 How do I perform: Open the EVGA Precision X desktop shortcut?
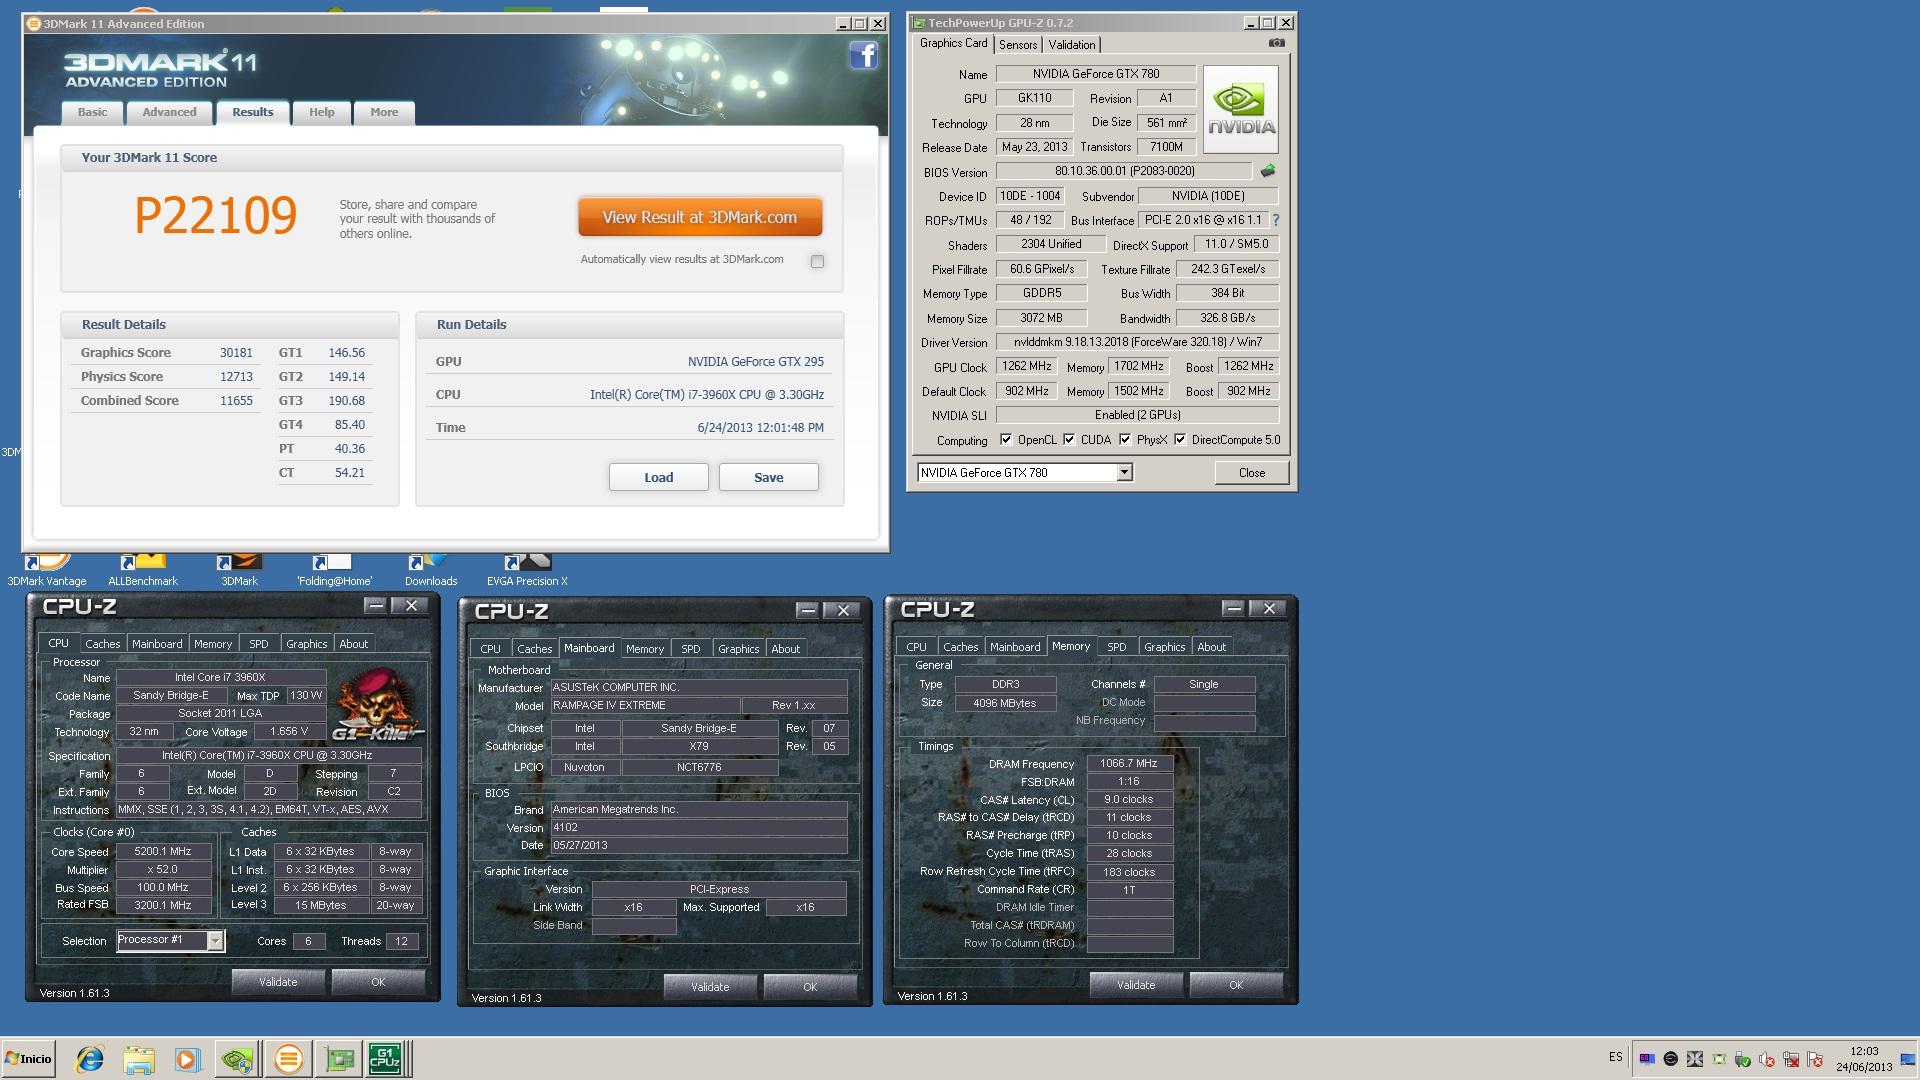[527, 572]
